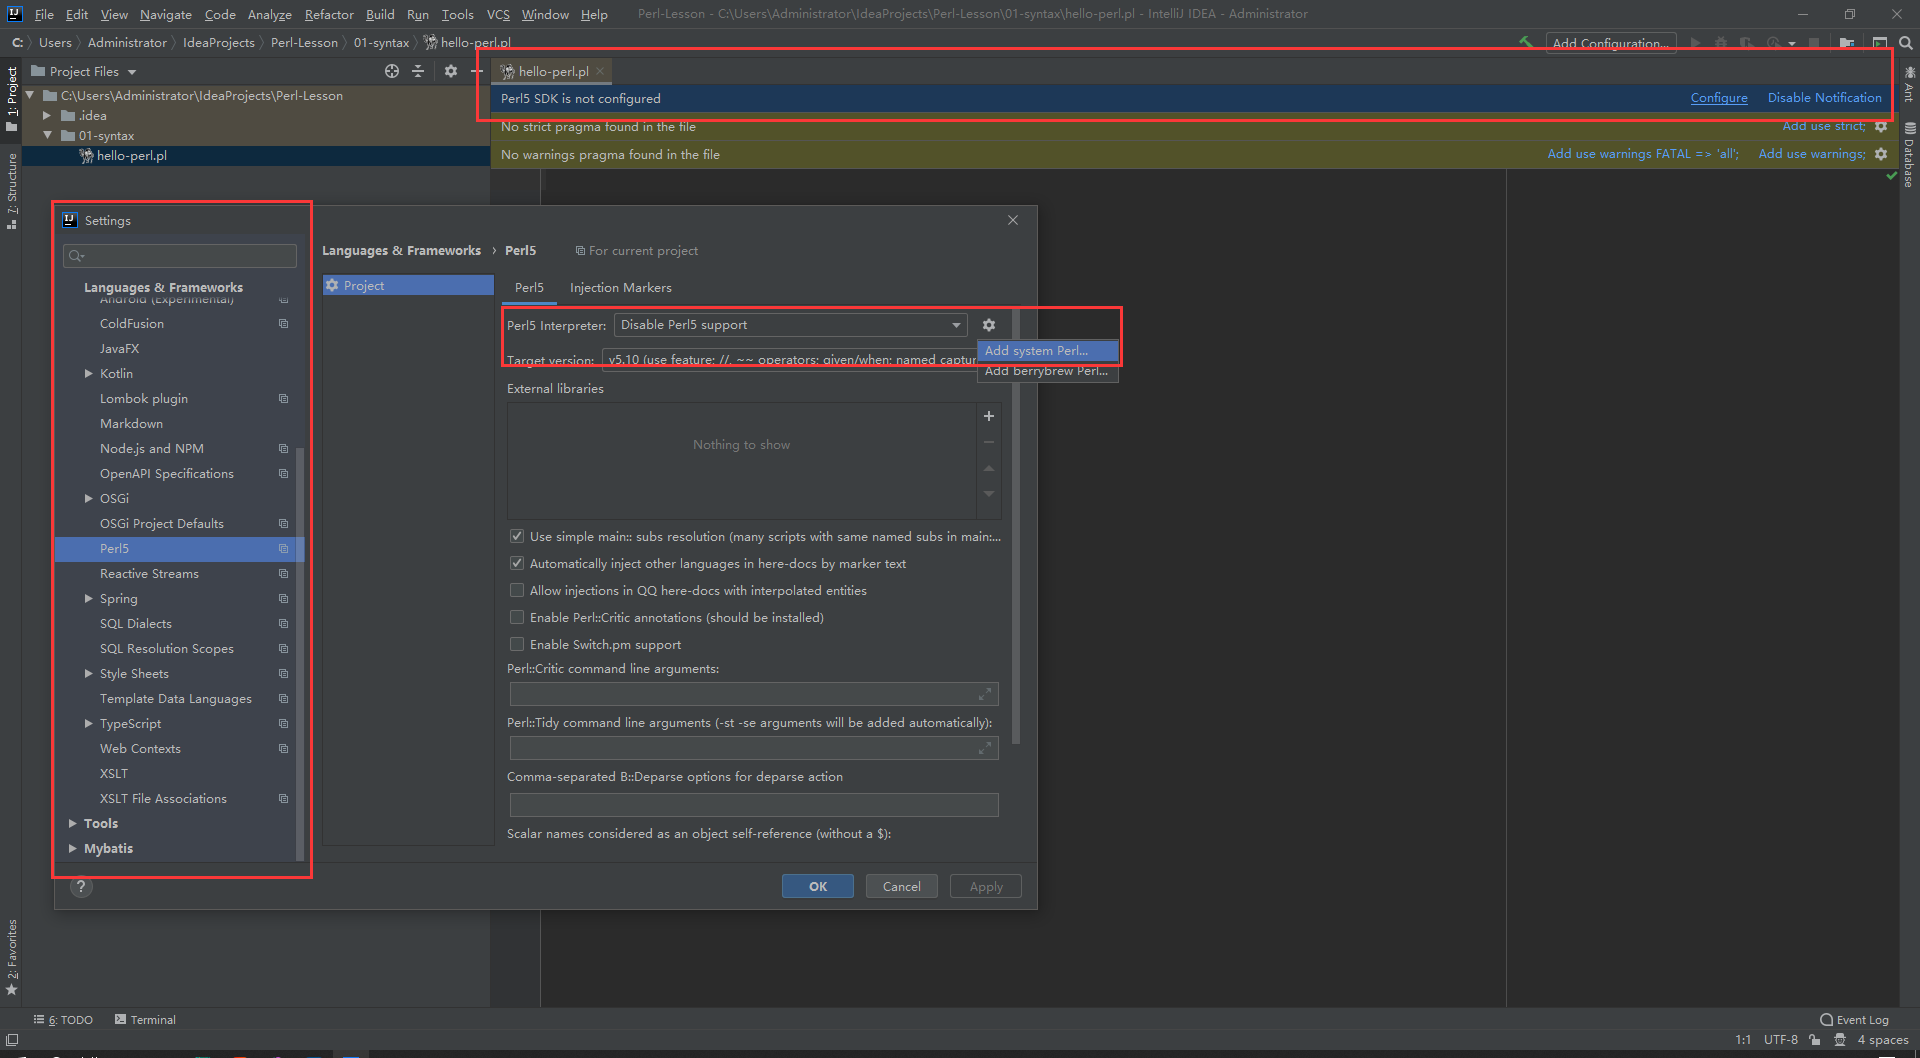Open the Navigate menu
The height and width of the screenshot is (1058, 1920).
click(165, 14)
